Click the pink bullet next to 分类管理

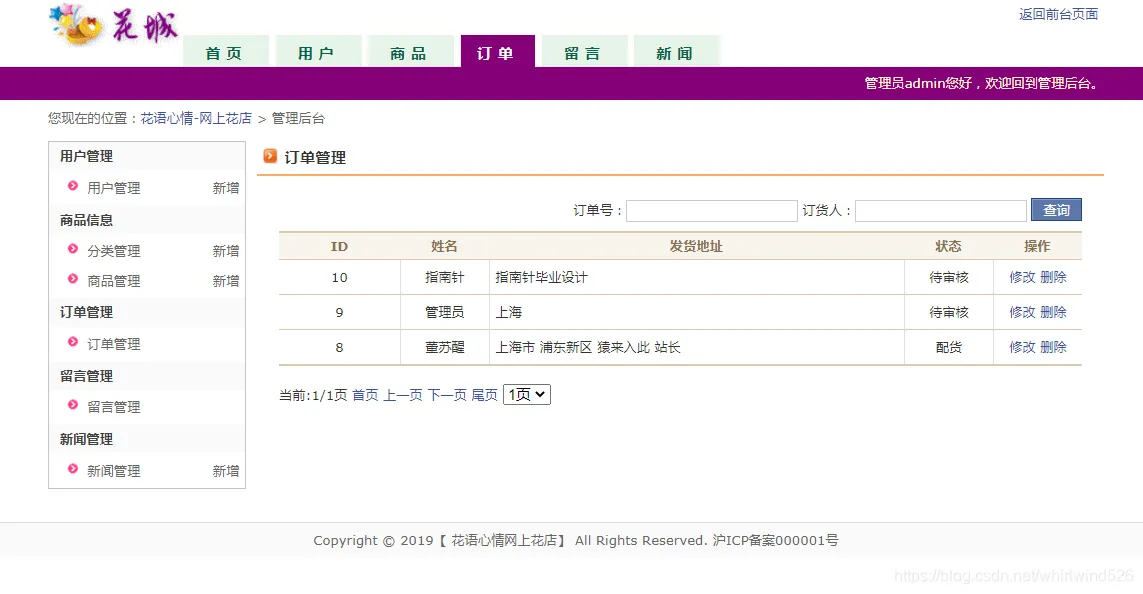pyautogui.click(x=73, y=249)
